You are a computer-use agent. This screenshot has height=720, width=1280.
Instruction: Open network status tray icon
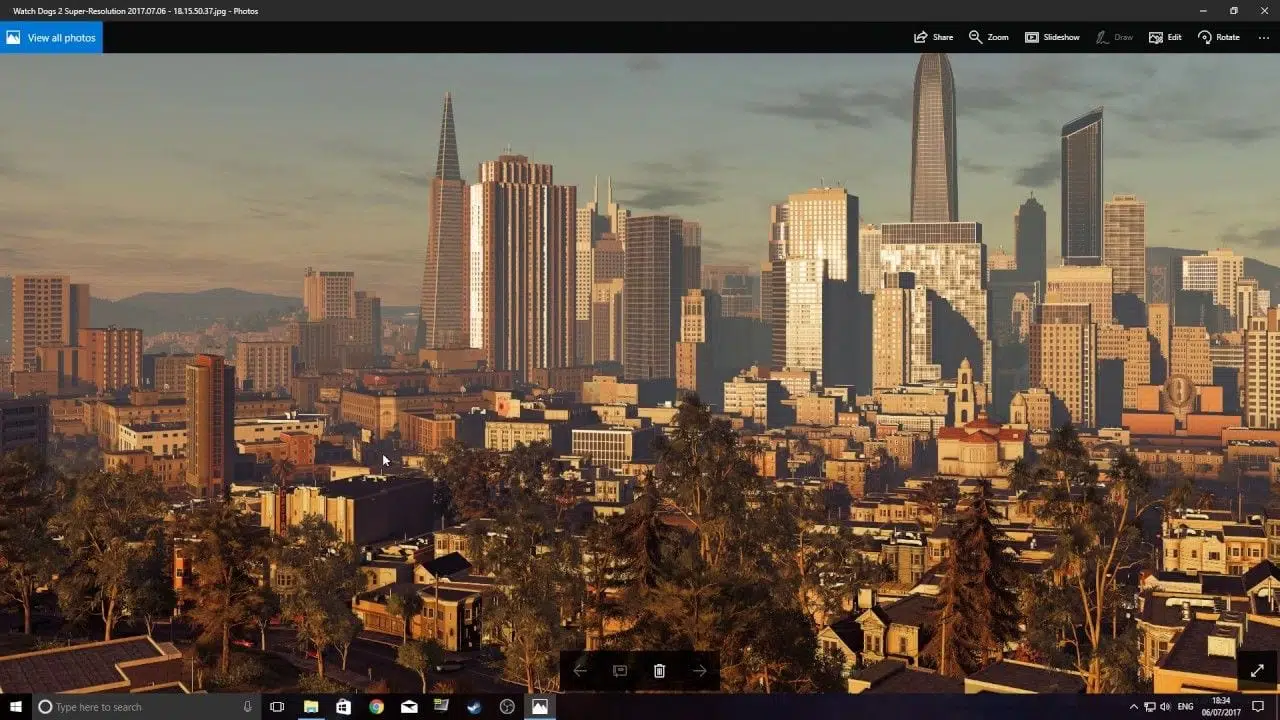tap(1150, 707)
